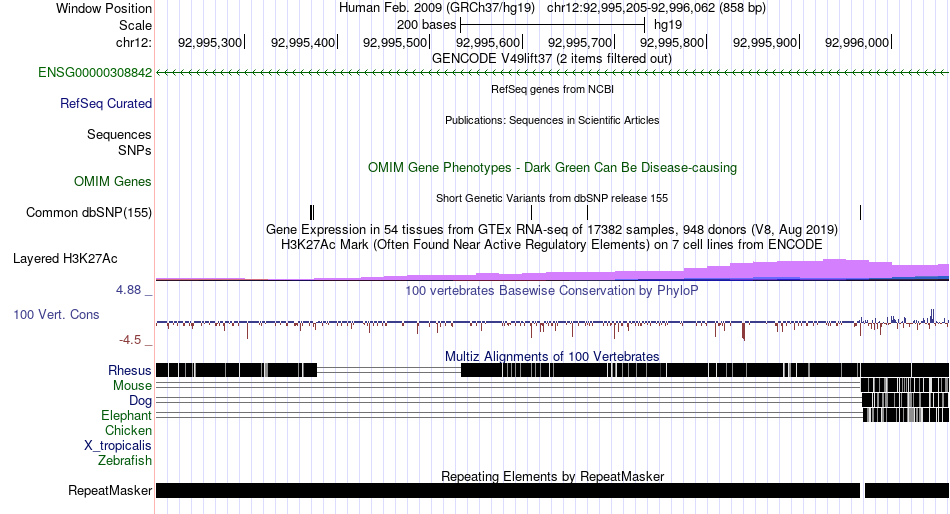
Task: Click the Dog alignment block
Action: coord(905,400)
